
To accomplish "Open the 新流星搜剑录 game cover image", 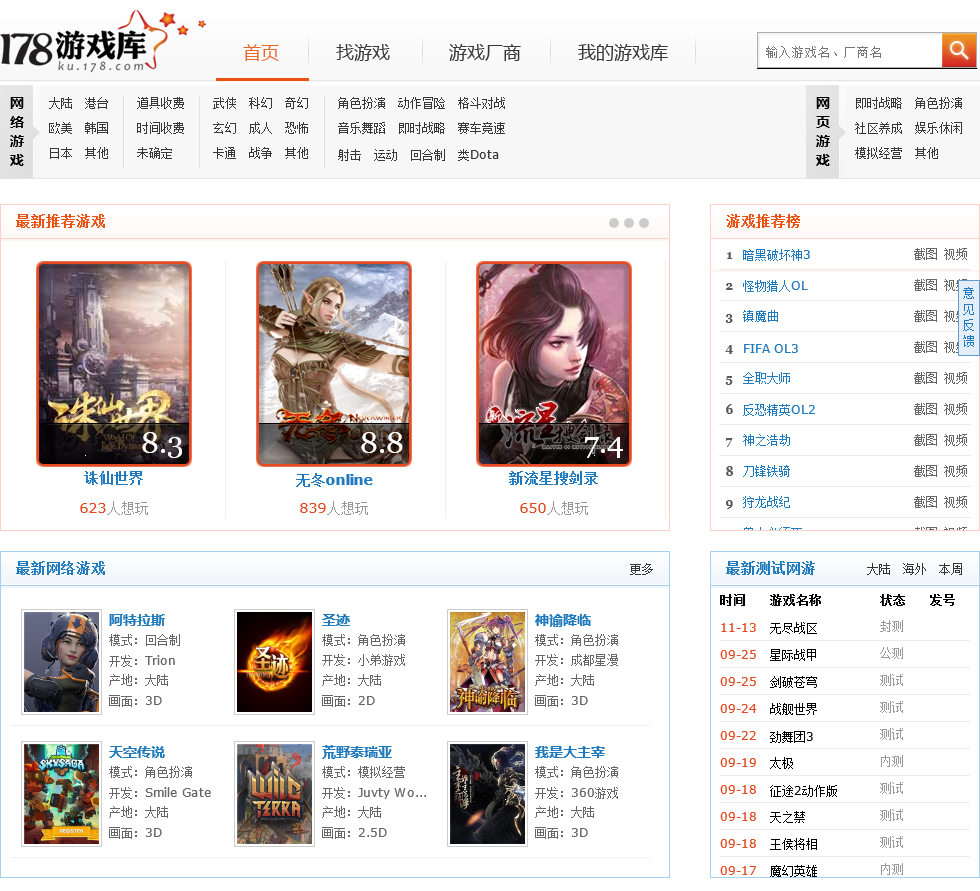I will point(554,364).
